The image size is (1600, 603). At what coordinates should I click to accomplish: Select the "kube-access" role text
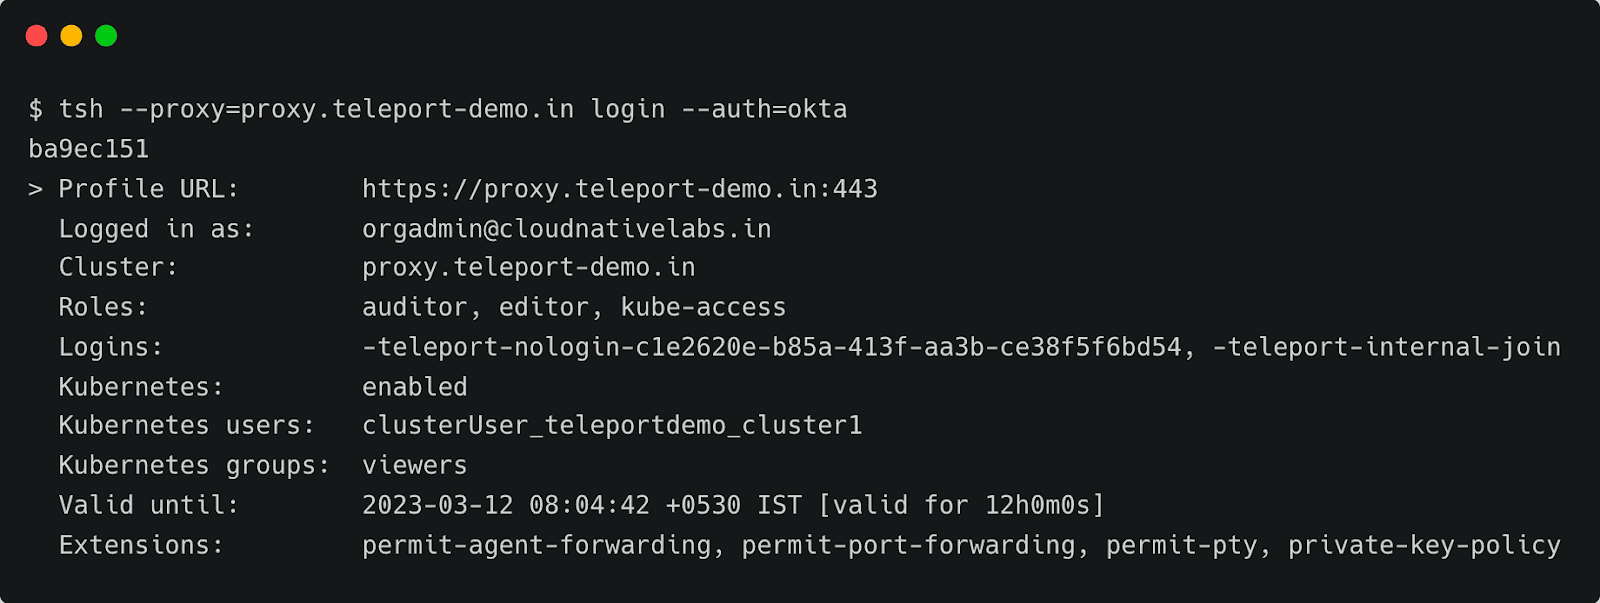703,307
